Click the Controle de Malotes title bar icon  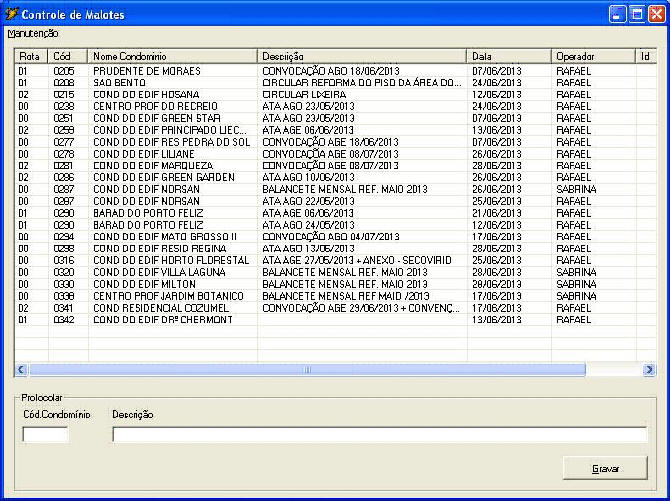point(13,15)
